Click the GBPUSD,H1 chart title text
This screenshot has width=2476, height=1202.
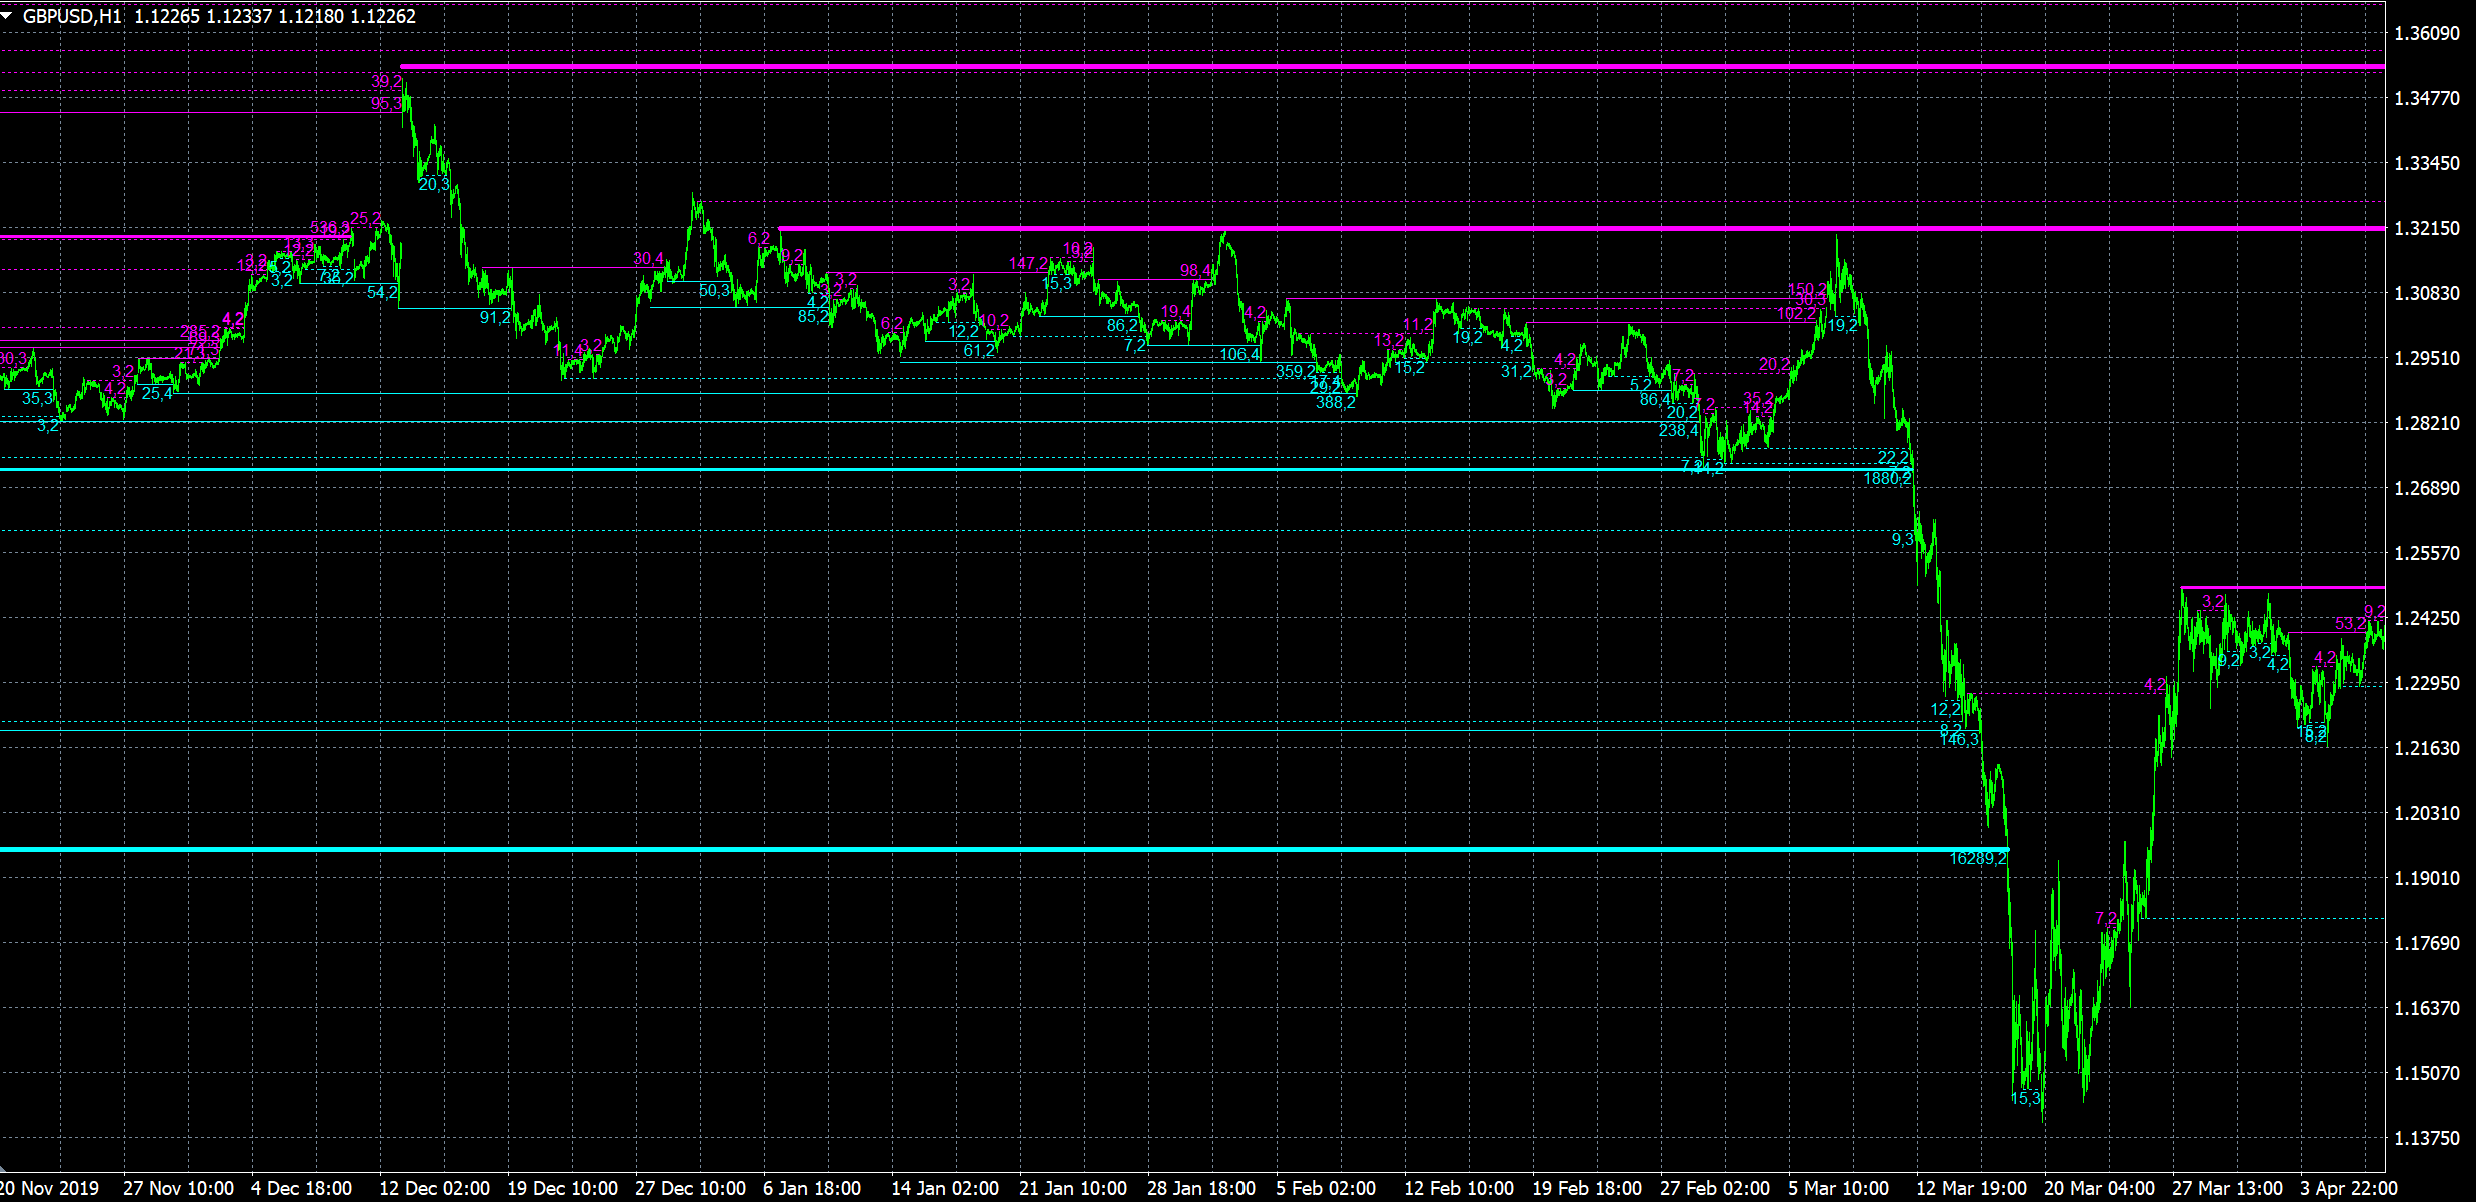72,16
